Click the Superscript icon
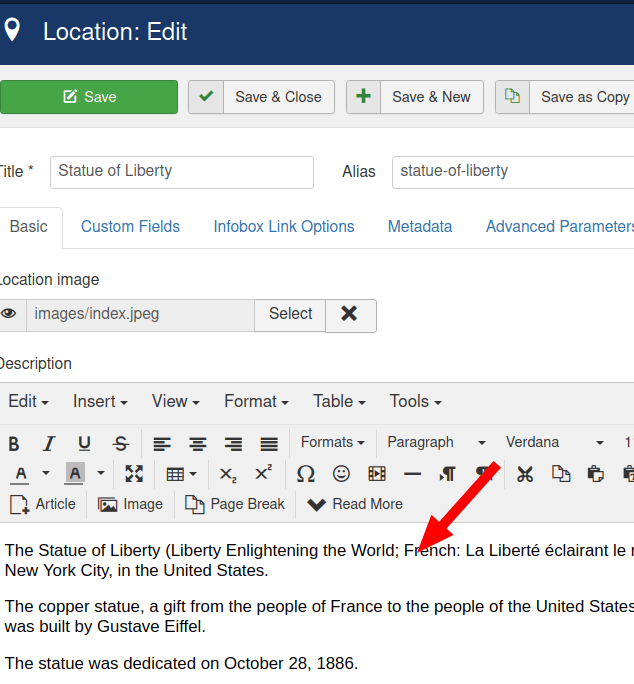634x684 pixels. click(263, 473)
